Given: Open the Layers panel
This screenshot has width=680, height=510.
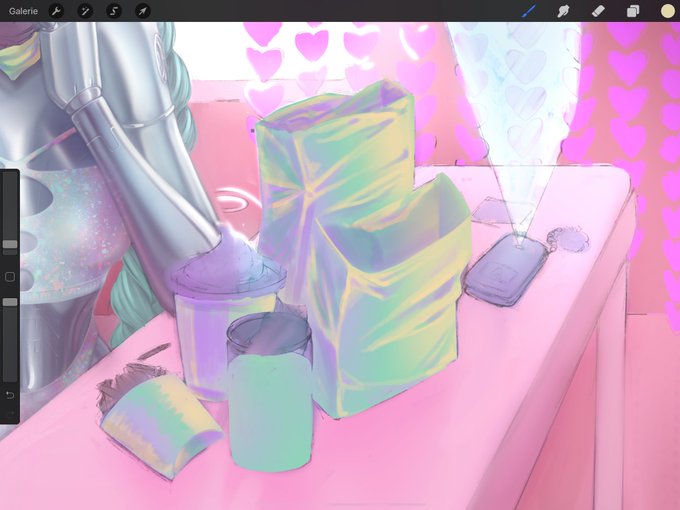Looking at the screenshot, I should tap(633, 11).
